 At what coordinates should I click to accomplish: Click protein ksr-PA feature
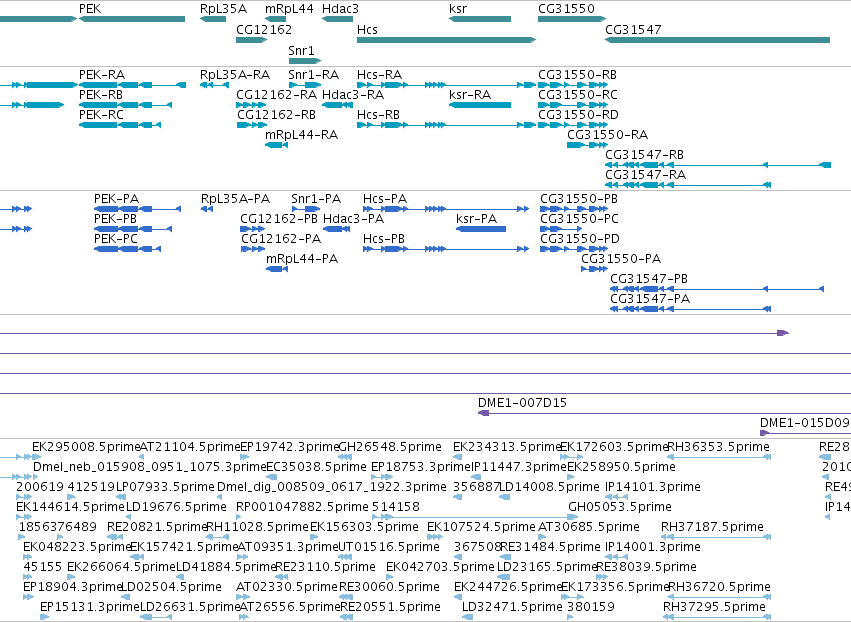tap(481, 229)
